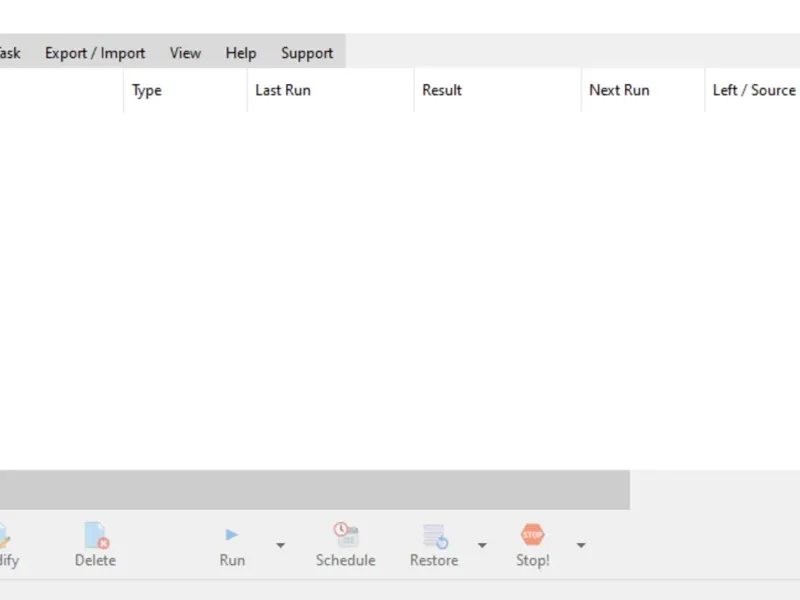Open the Help menu
The height and width of the screenshot is (600, 800).
pos(241,53)
